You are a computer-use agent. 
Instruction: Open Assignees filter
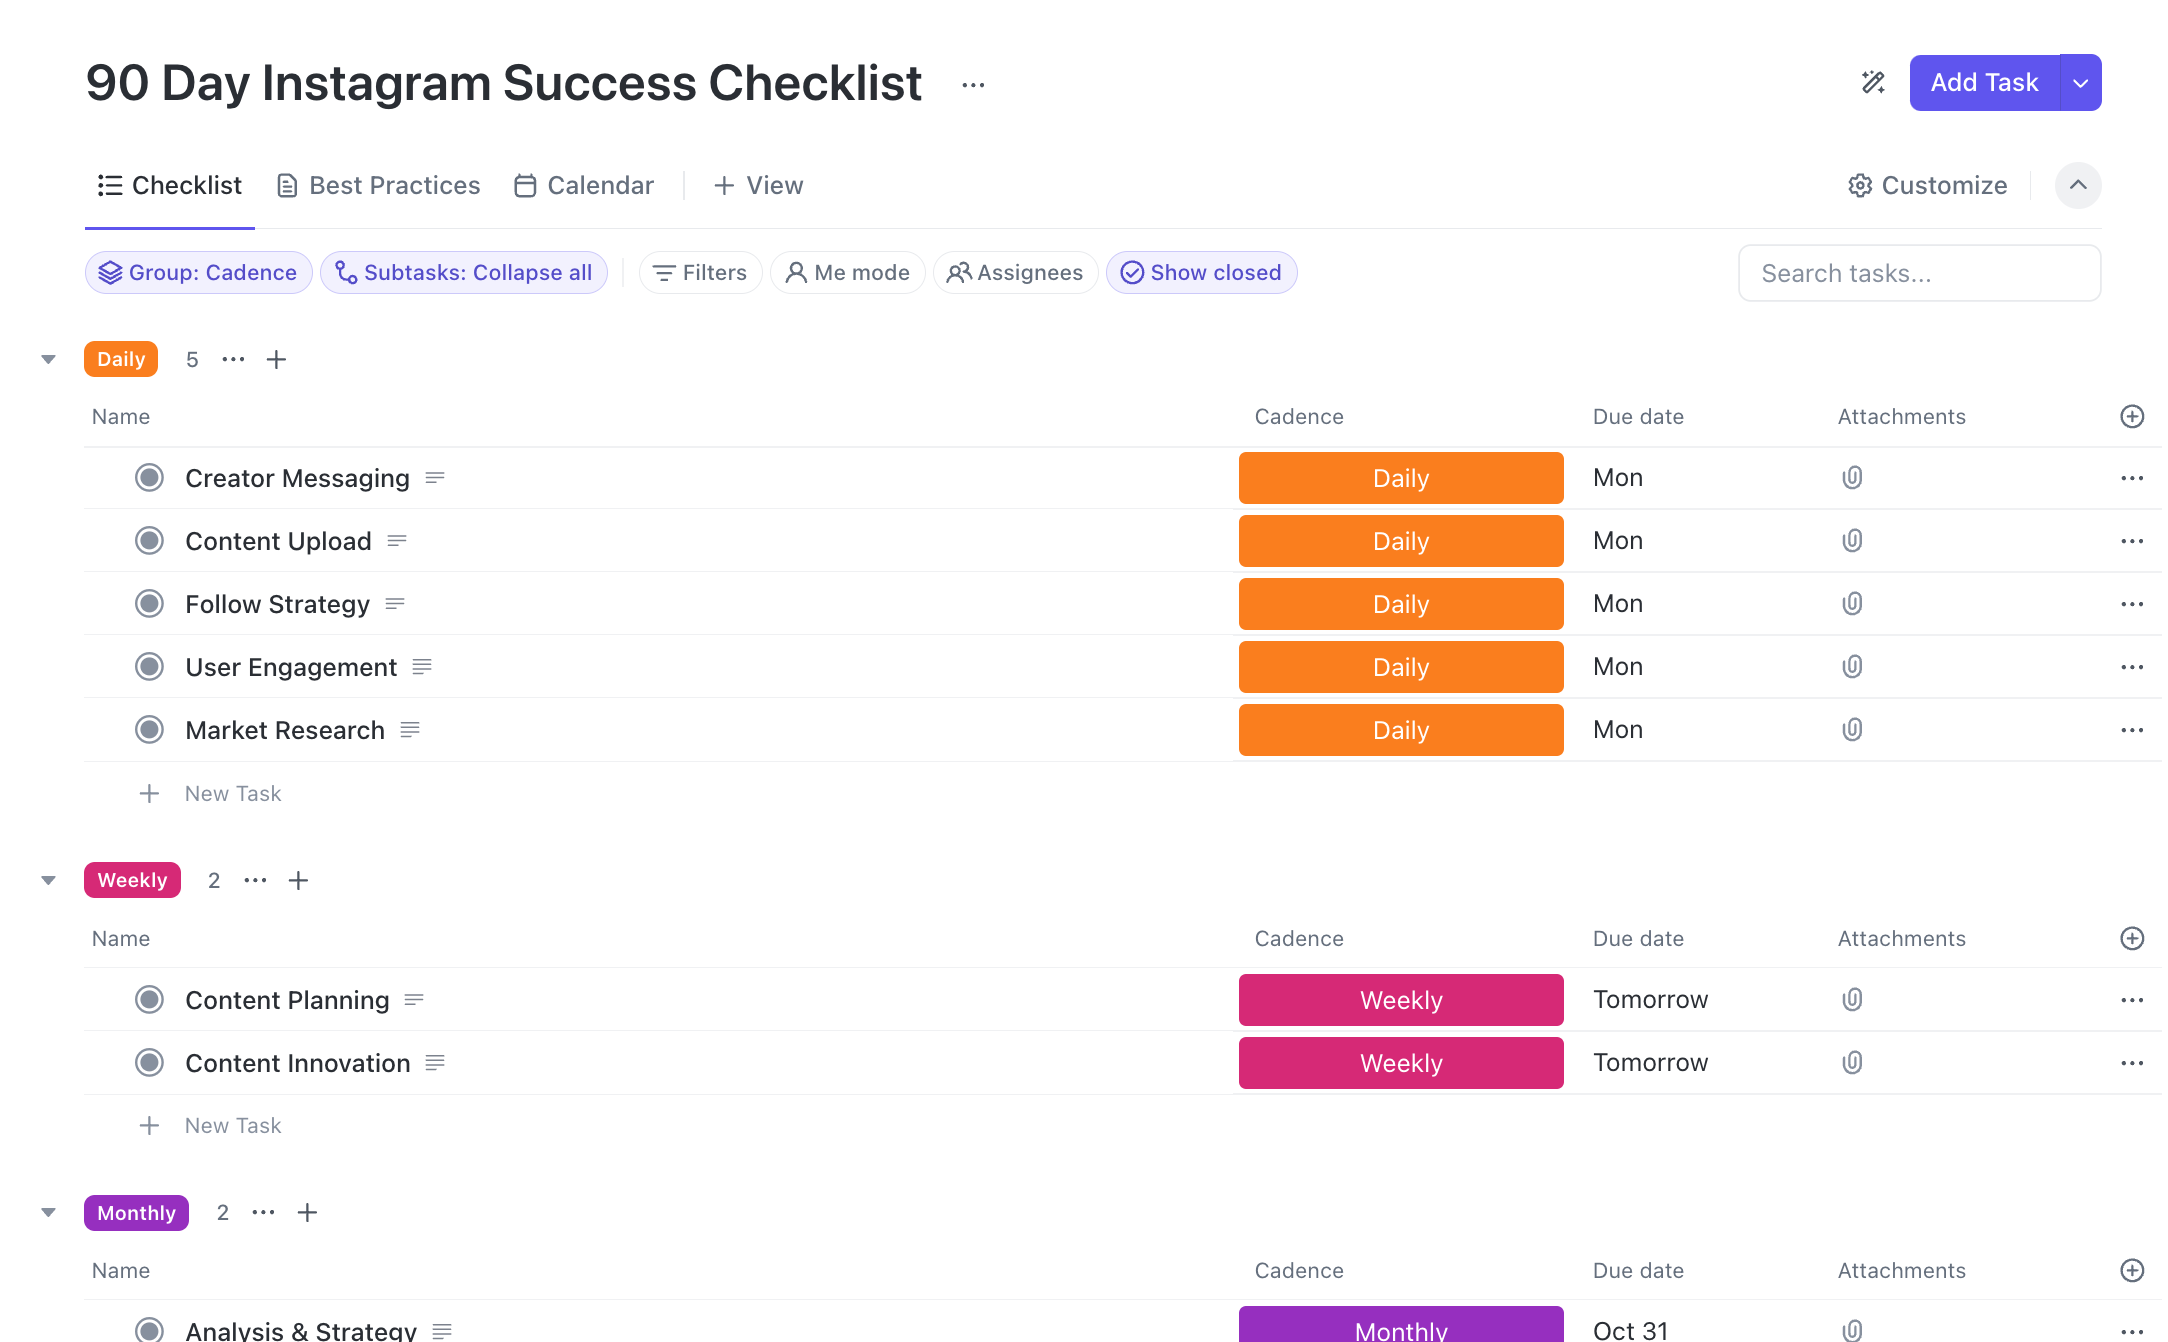[x=1015, y=272]
